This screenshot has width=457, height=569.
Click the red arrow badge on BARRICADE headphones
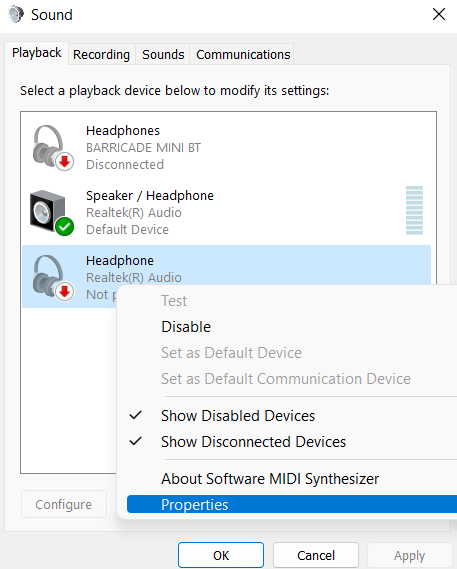(x=65, y=162)
